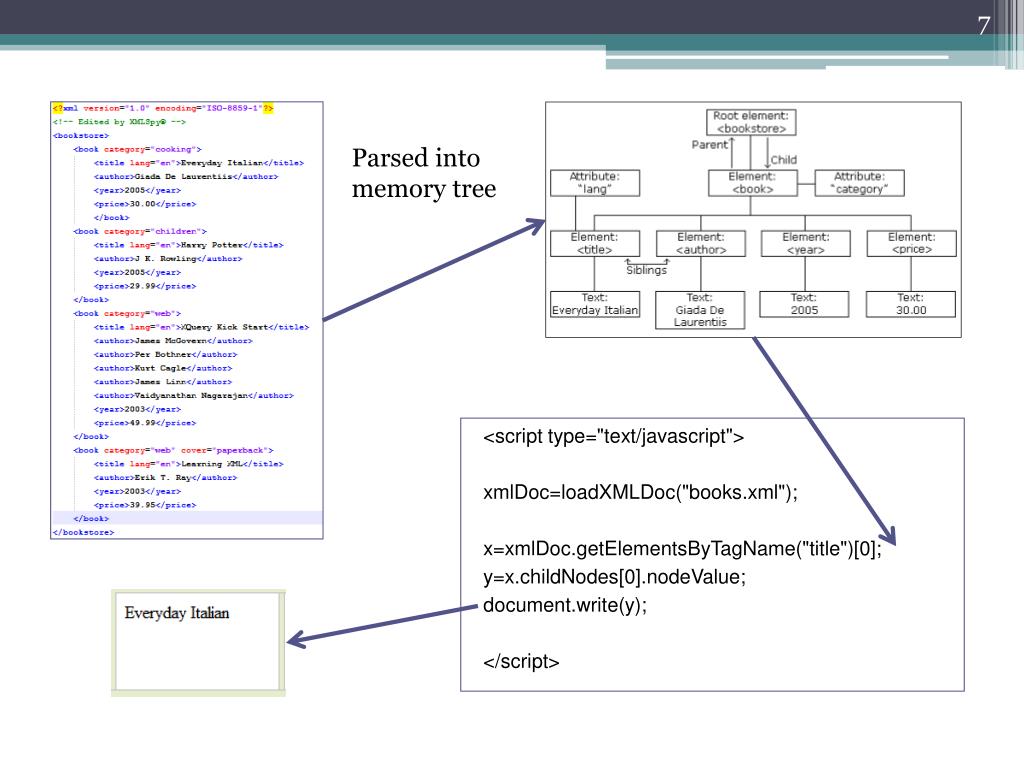Click the <price>30.00</price> code line

(144, 204)
